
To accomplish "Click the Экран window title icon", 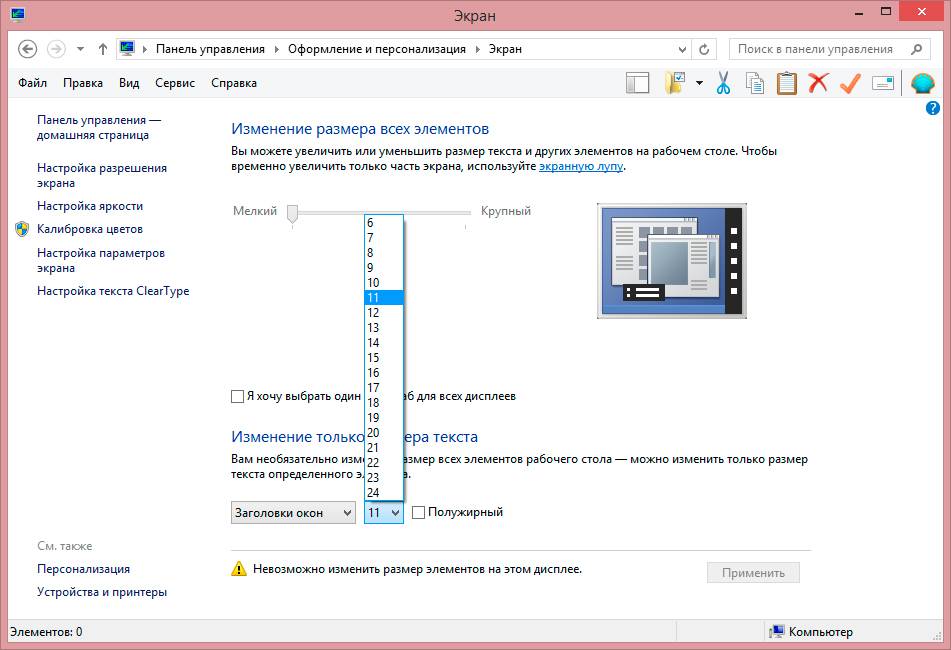I will pos(18,13).
